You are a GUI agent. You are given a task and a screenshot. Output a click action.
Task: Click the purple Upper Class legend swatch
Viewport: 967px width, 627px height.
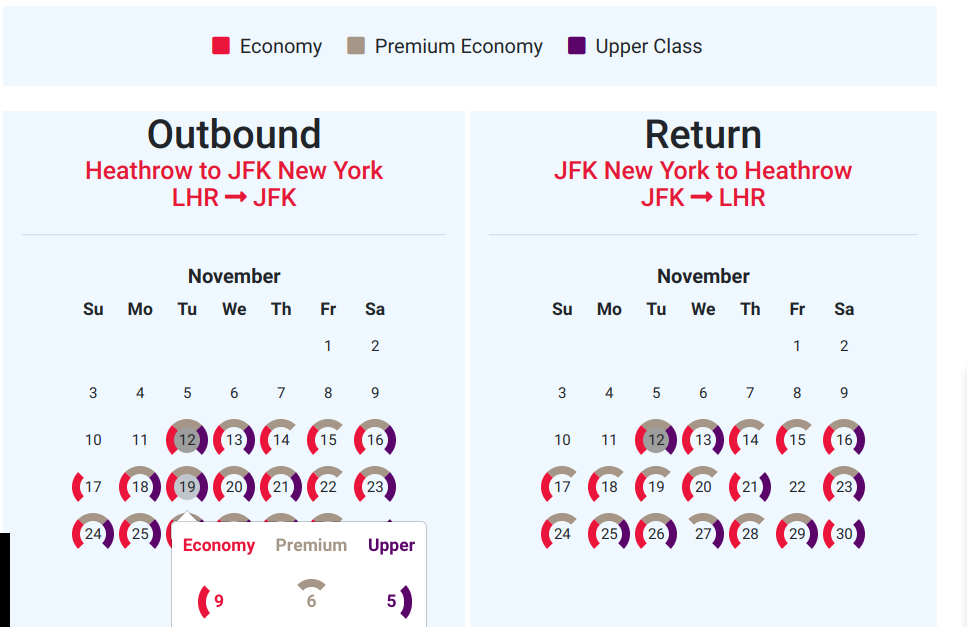[577, 46]
